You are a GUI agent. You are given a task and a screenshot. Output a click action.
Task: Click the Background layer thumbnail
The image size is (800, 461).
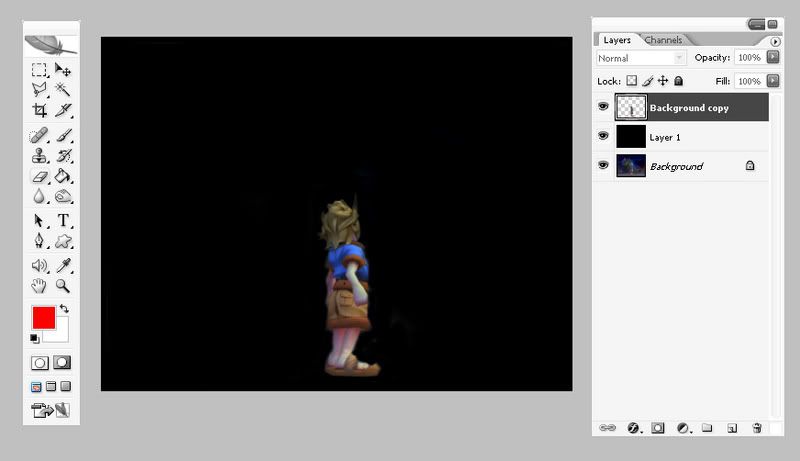[631, 166]
